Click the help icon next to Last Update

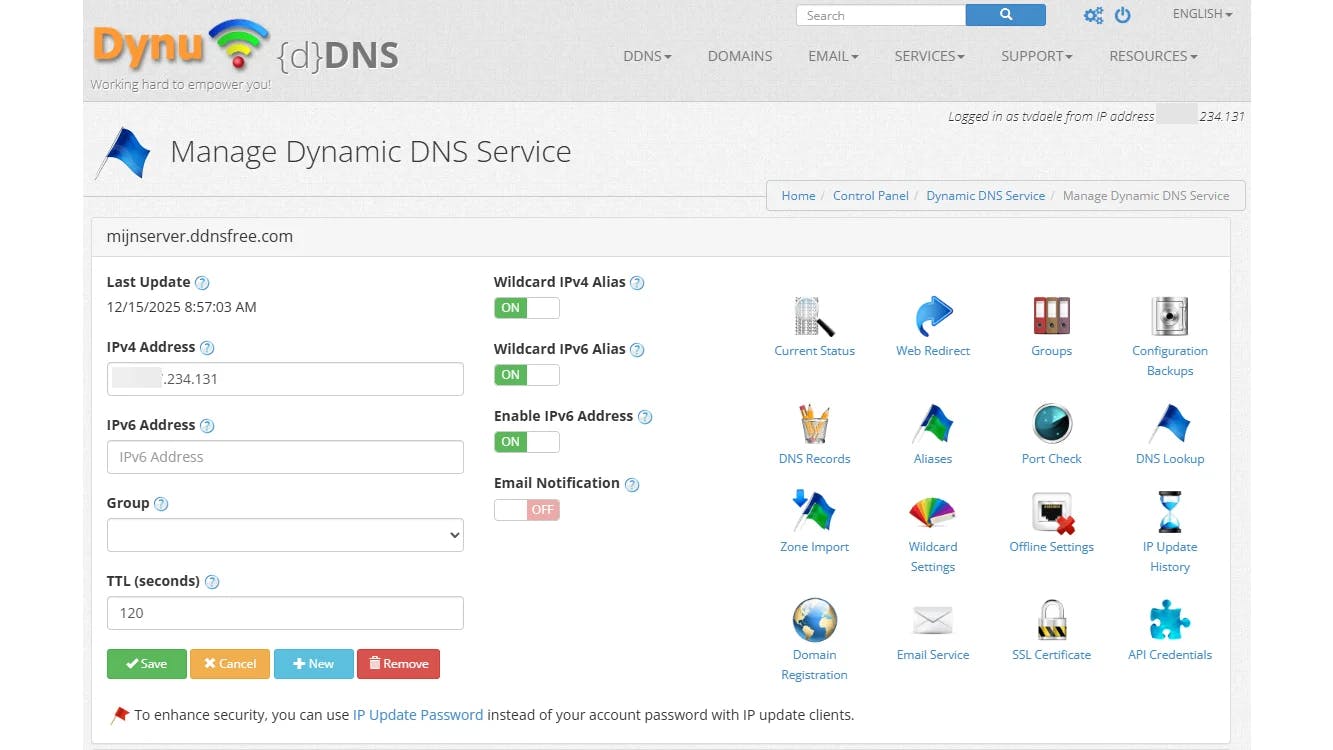click(x=202, y=283)
